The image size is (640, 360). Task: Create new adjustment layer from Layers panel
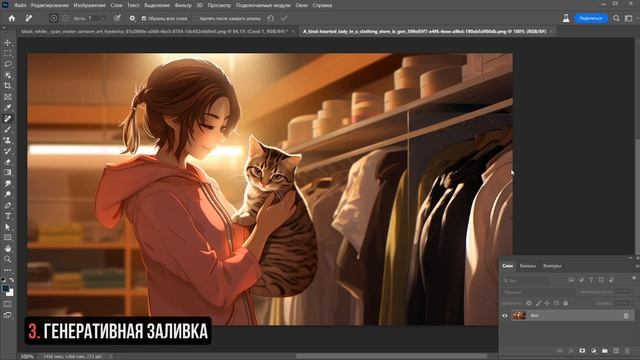(x=593, y=351)
